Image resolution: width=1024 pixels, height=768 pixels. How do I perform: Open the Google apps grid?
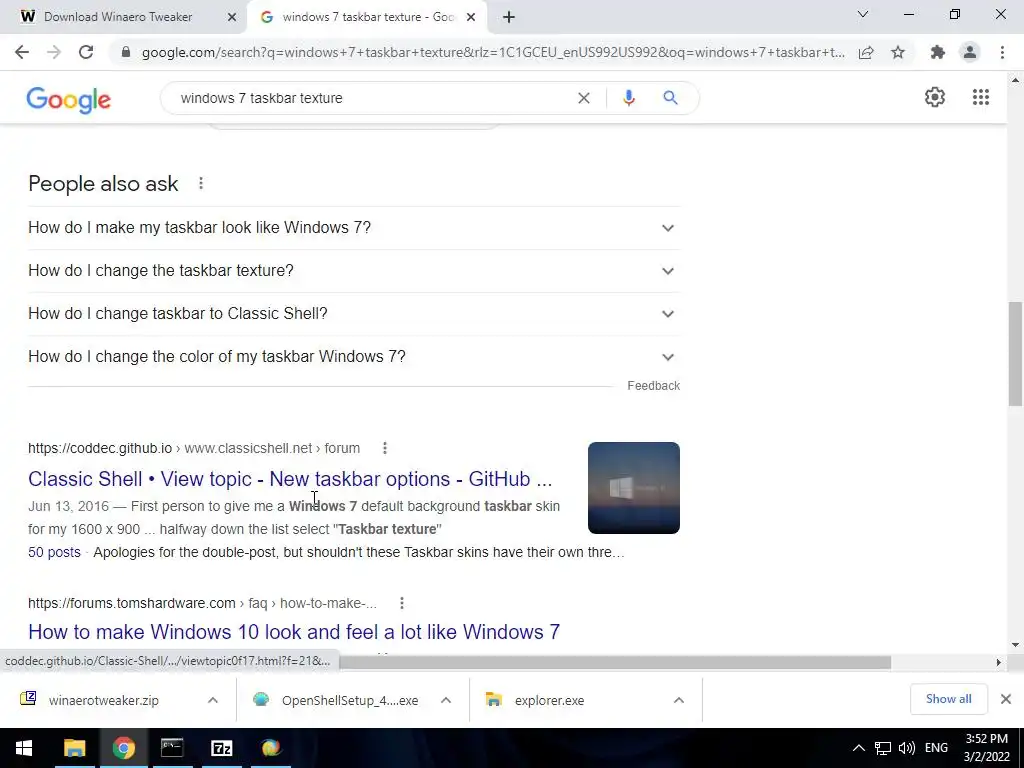(x=980, y=97)
